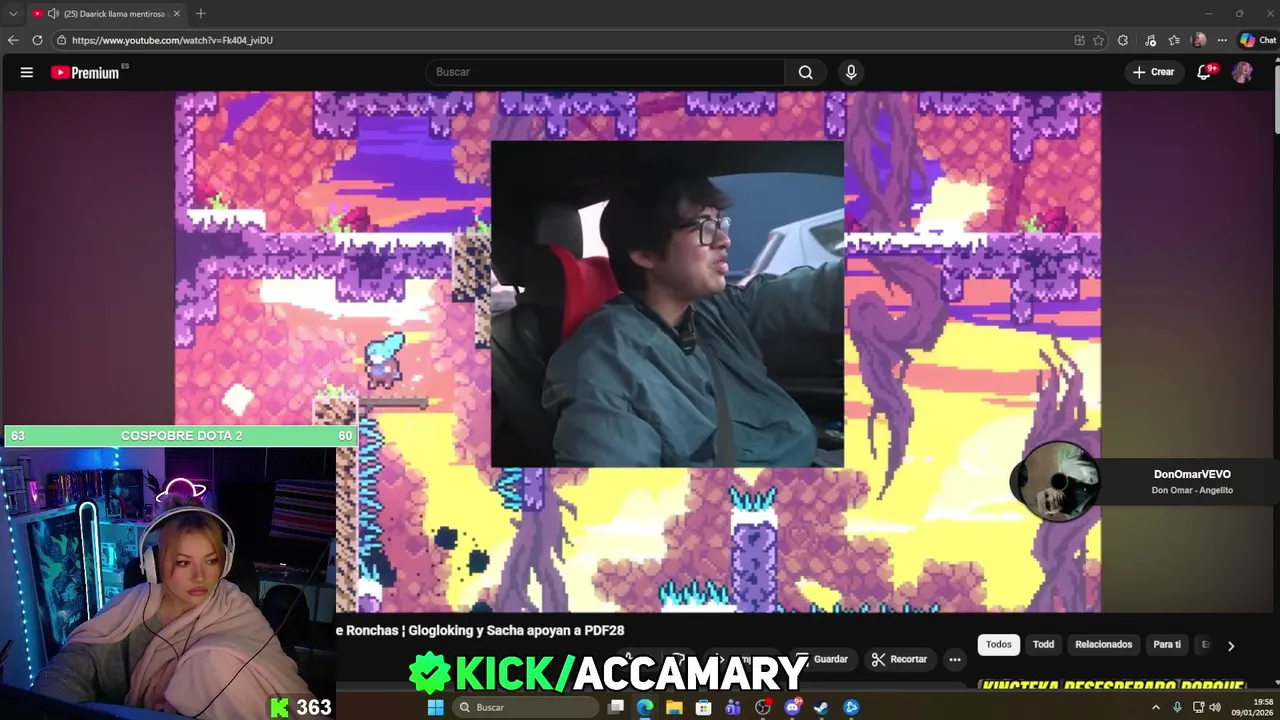Click the system tray microphone icon
Screen dimensions: 1280x720
(1177, 707)
